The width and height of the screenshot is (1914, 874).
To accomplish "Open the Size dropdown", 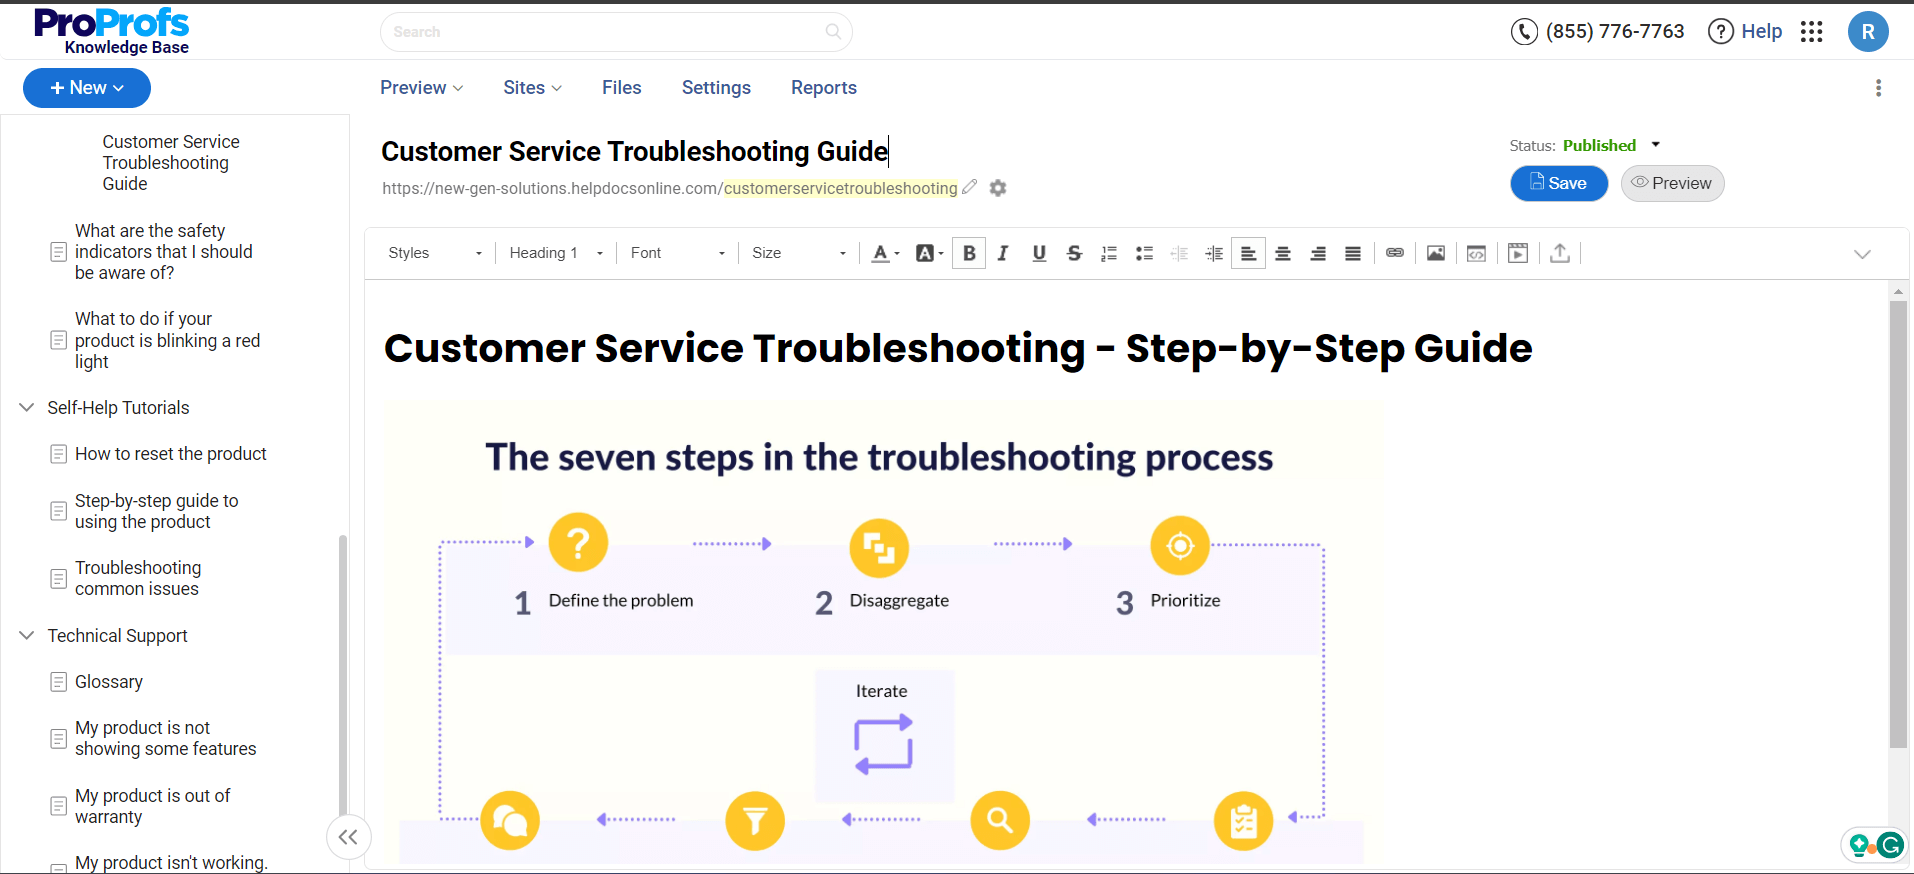I will pyautogui.click(x=798, y=253).
